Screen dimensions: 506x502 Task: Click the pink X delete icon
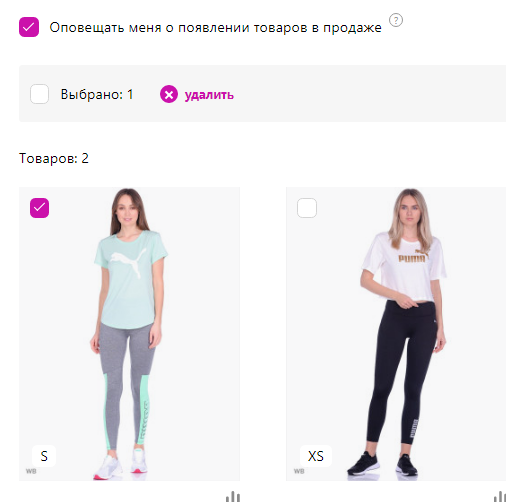169,94
